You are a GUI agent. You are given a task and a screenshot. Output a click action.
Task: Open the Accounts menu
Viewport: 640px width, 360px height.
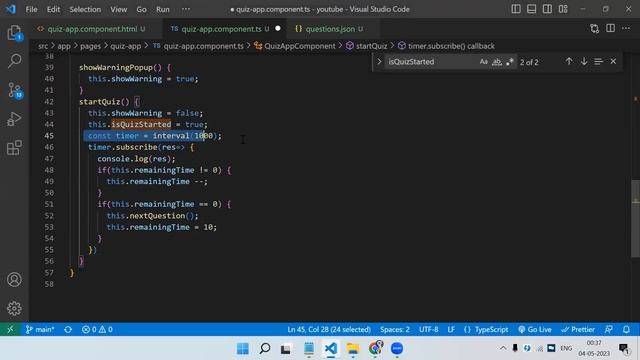(x=14, y=280)
